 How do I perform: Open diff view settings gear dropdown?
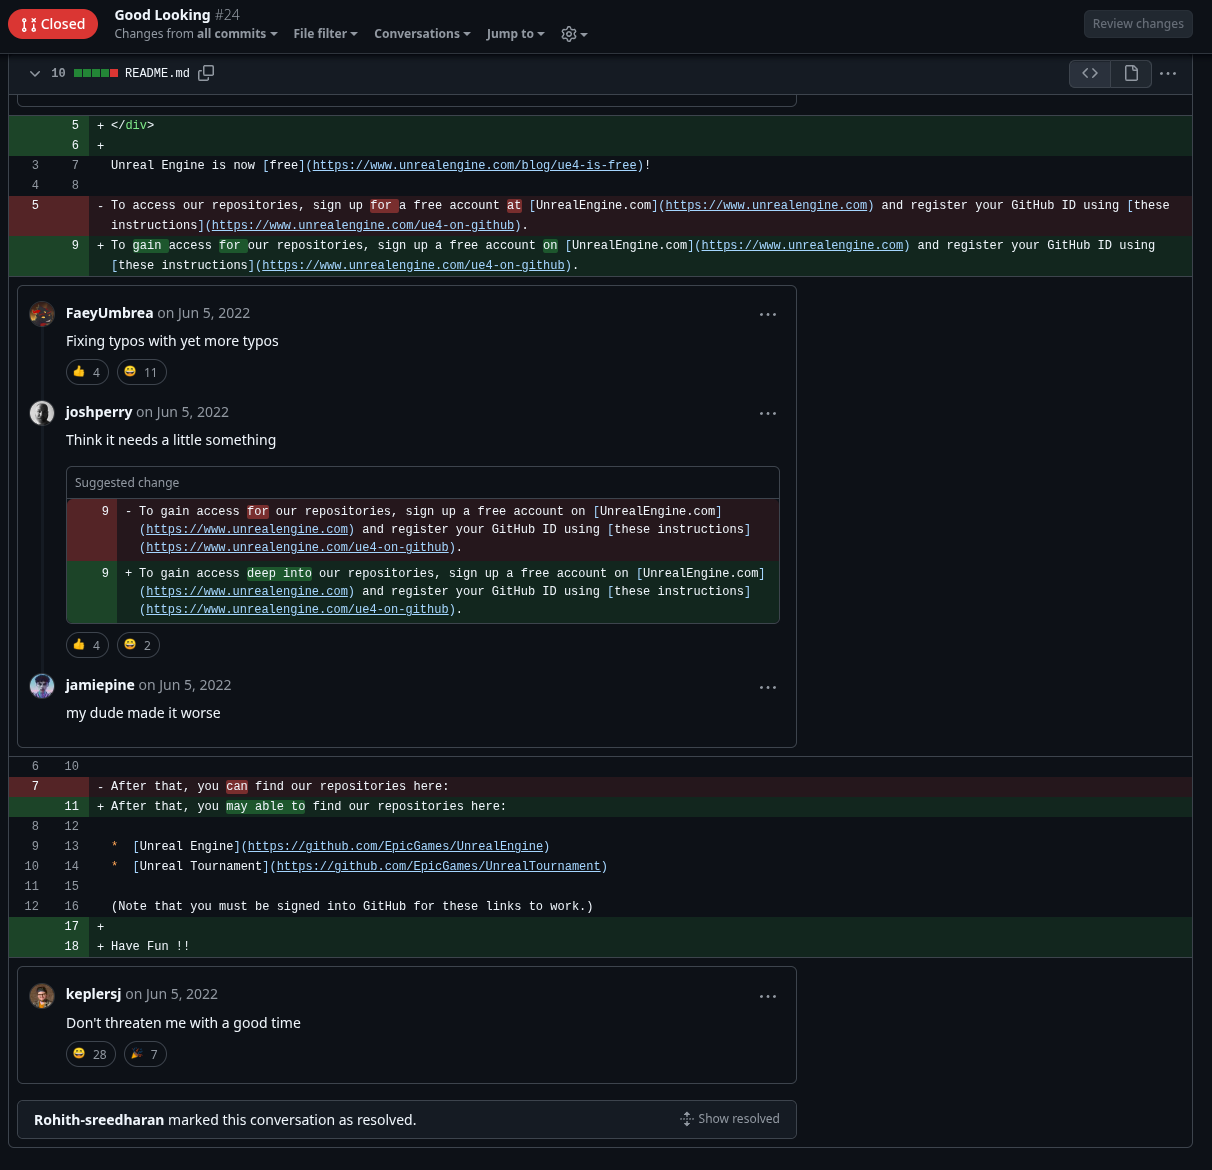click(x=574, y=34)
